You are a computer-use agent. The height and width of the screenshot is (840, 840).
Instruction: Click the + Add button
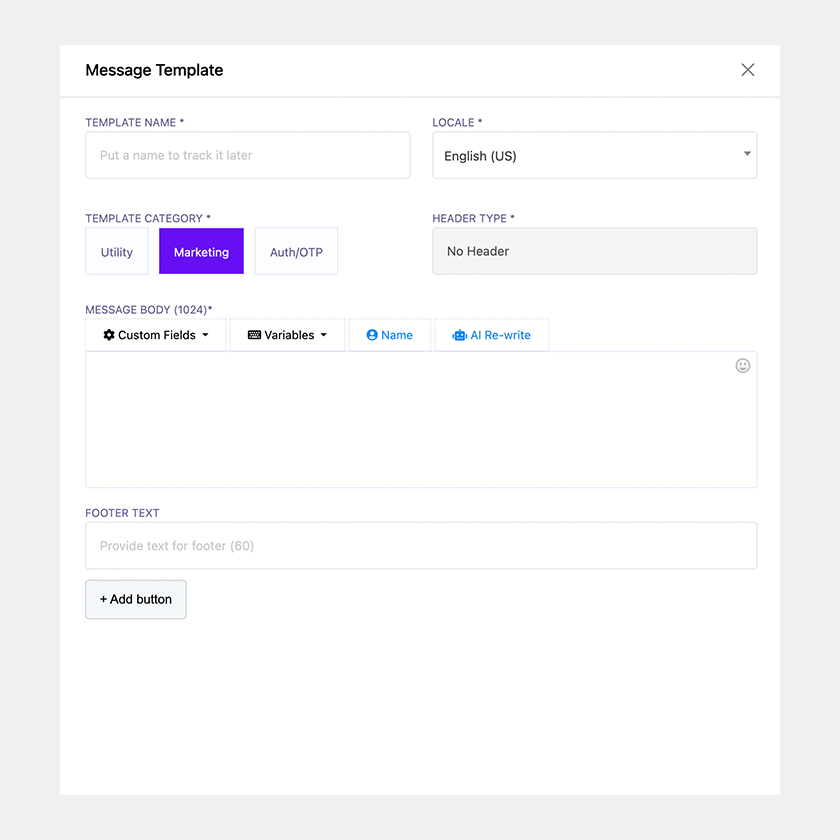click(x=136, y=599)
